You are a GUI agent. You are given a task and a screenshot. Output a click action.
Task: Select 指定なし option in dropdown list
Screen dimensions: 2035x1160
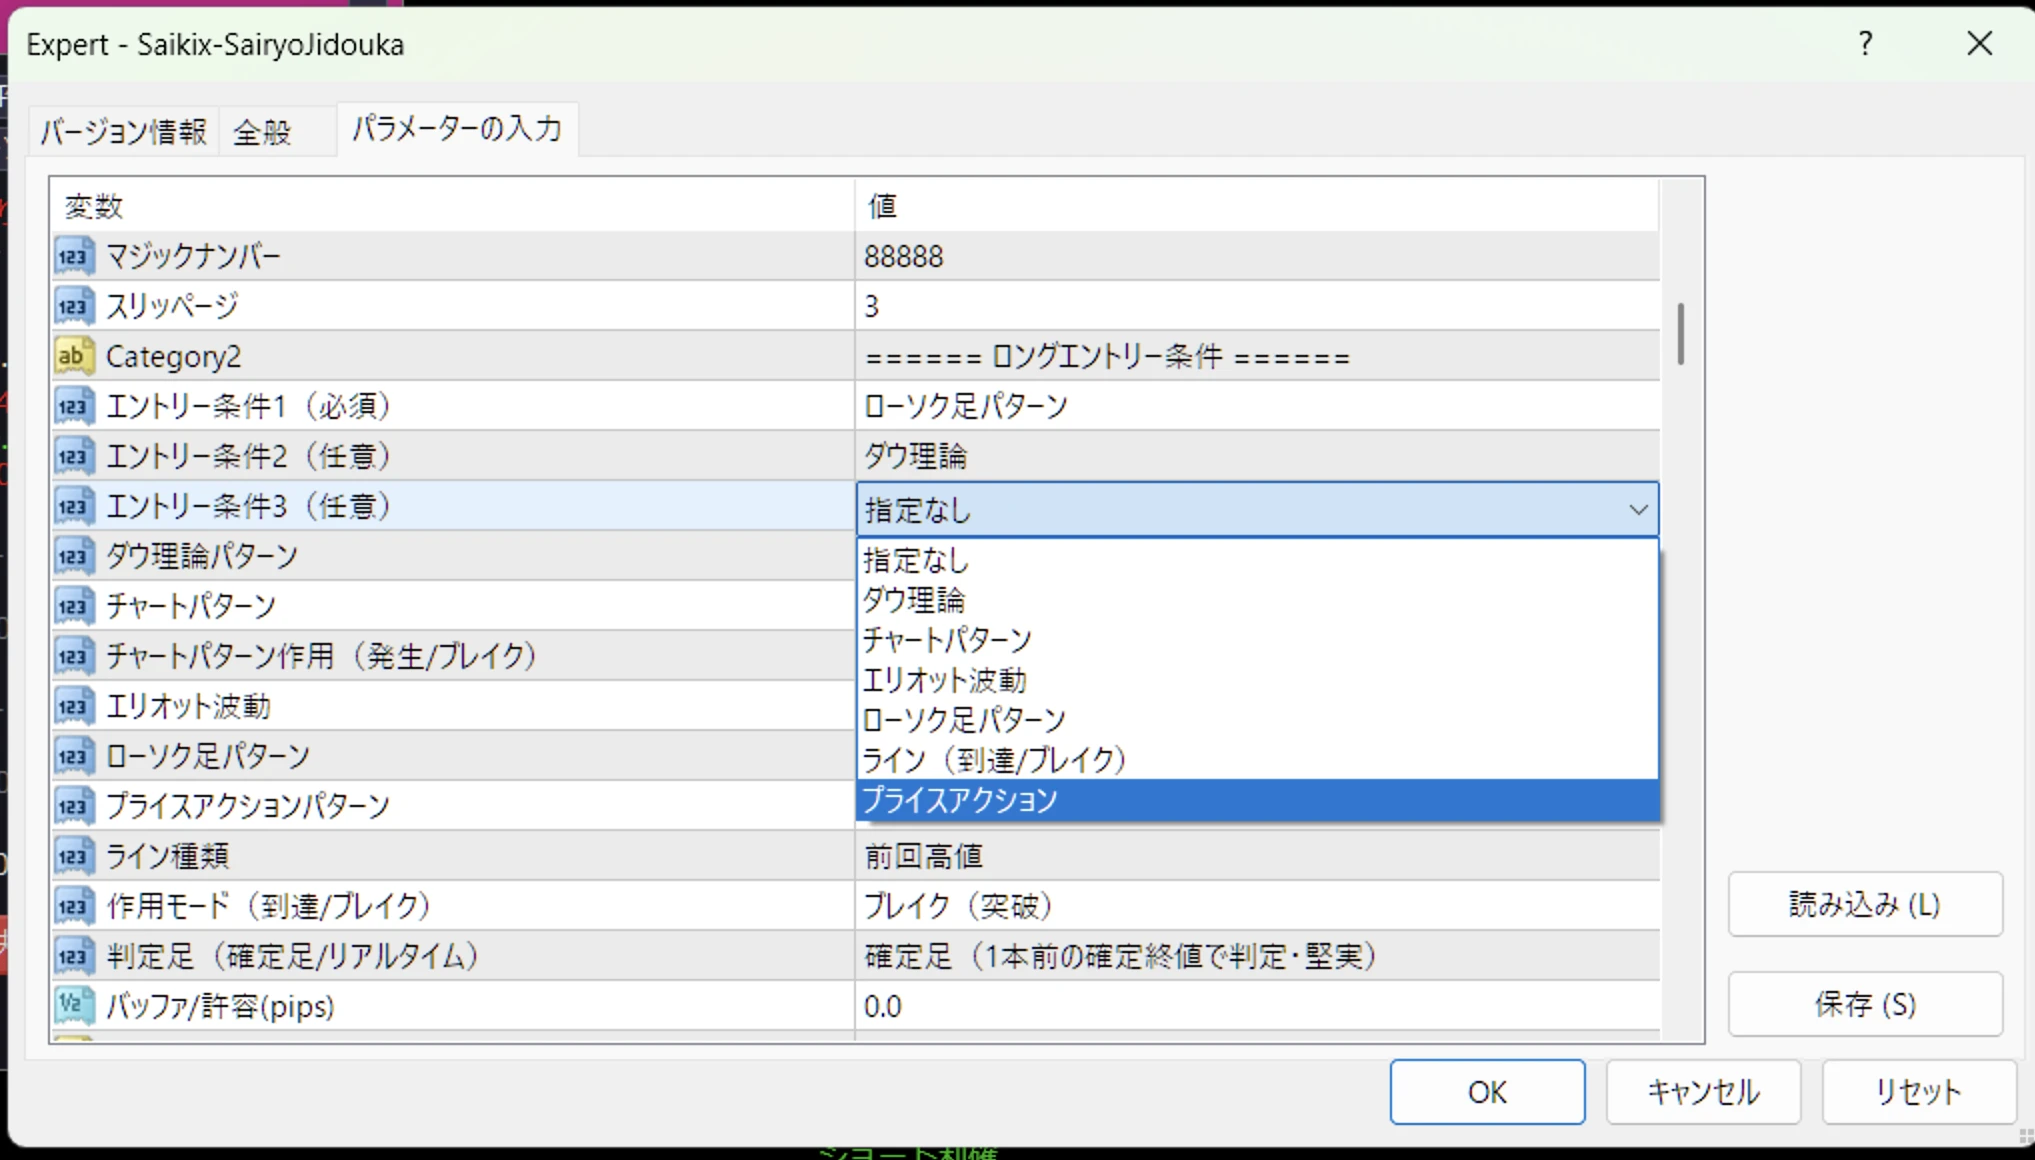pos(1257,560)
